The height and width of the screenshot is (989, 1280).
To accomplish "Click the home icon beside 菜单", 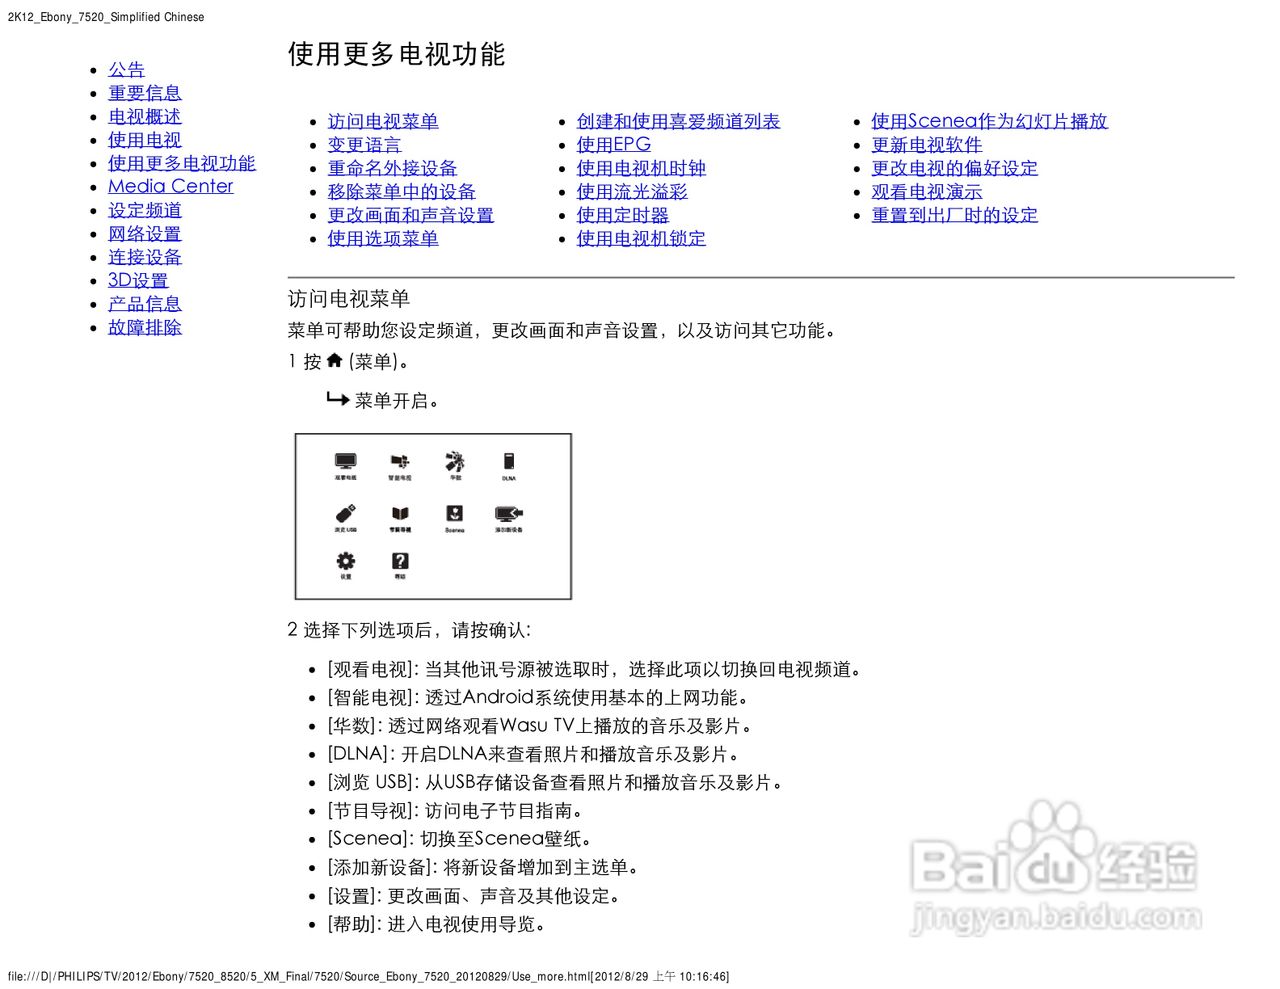I will tap(335, 360).
